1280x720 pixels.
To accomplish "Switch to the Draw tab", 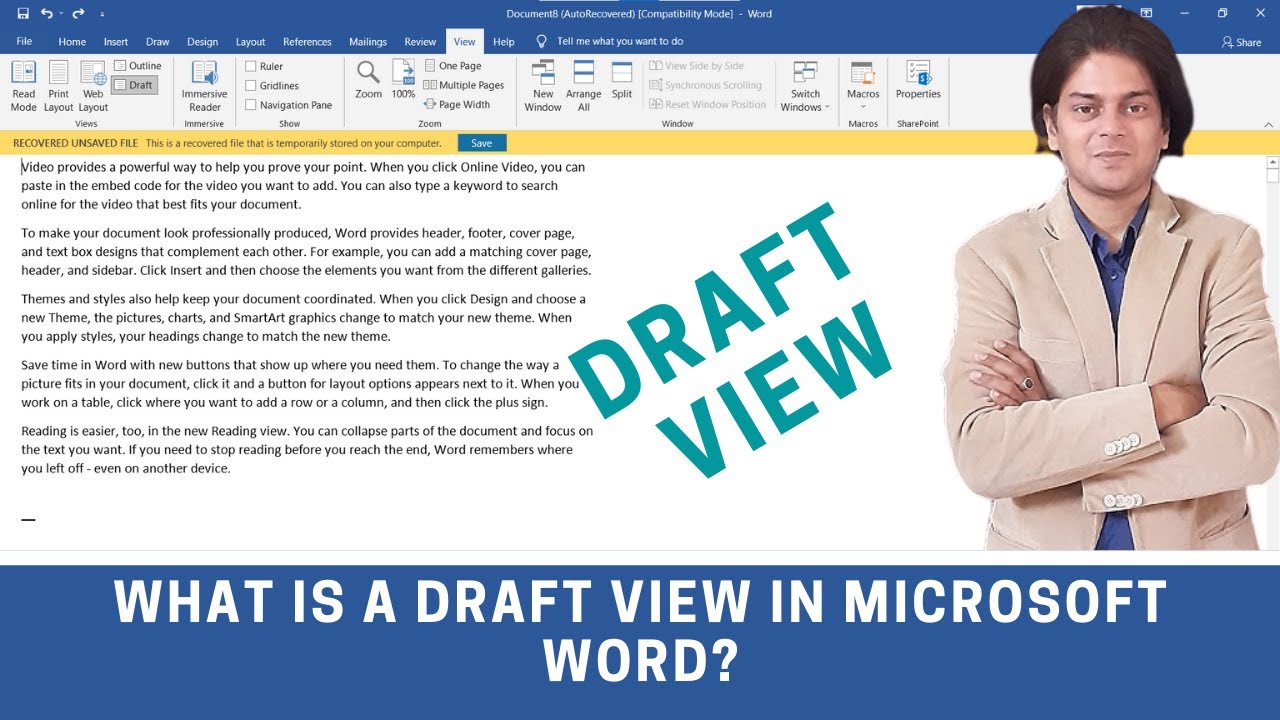I will (158, 42).
